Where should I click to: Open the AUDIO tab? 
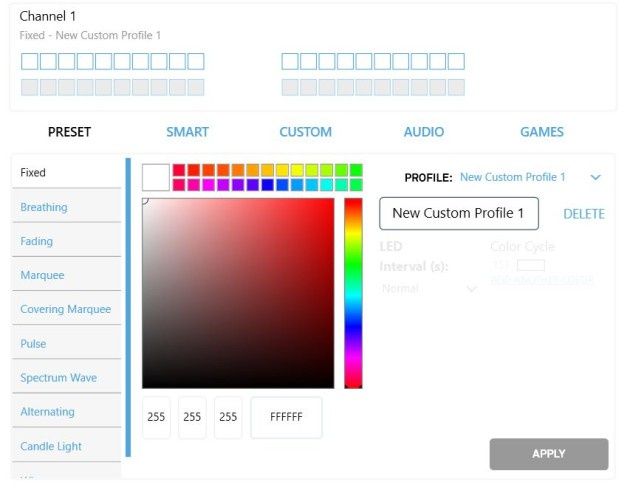point(423,132)
